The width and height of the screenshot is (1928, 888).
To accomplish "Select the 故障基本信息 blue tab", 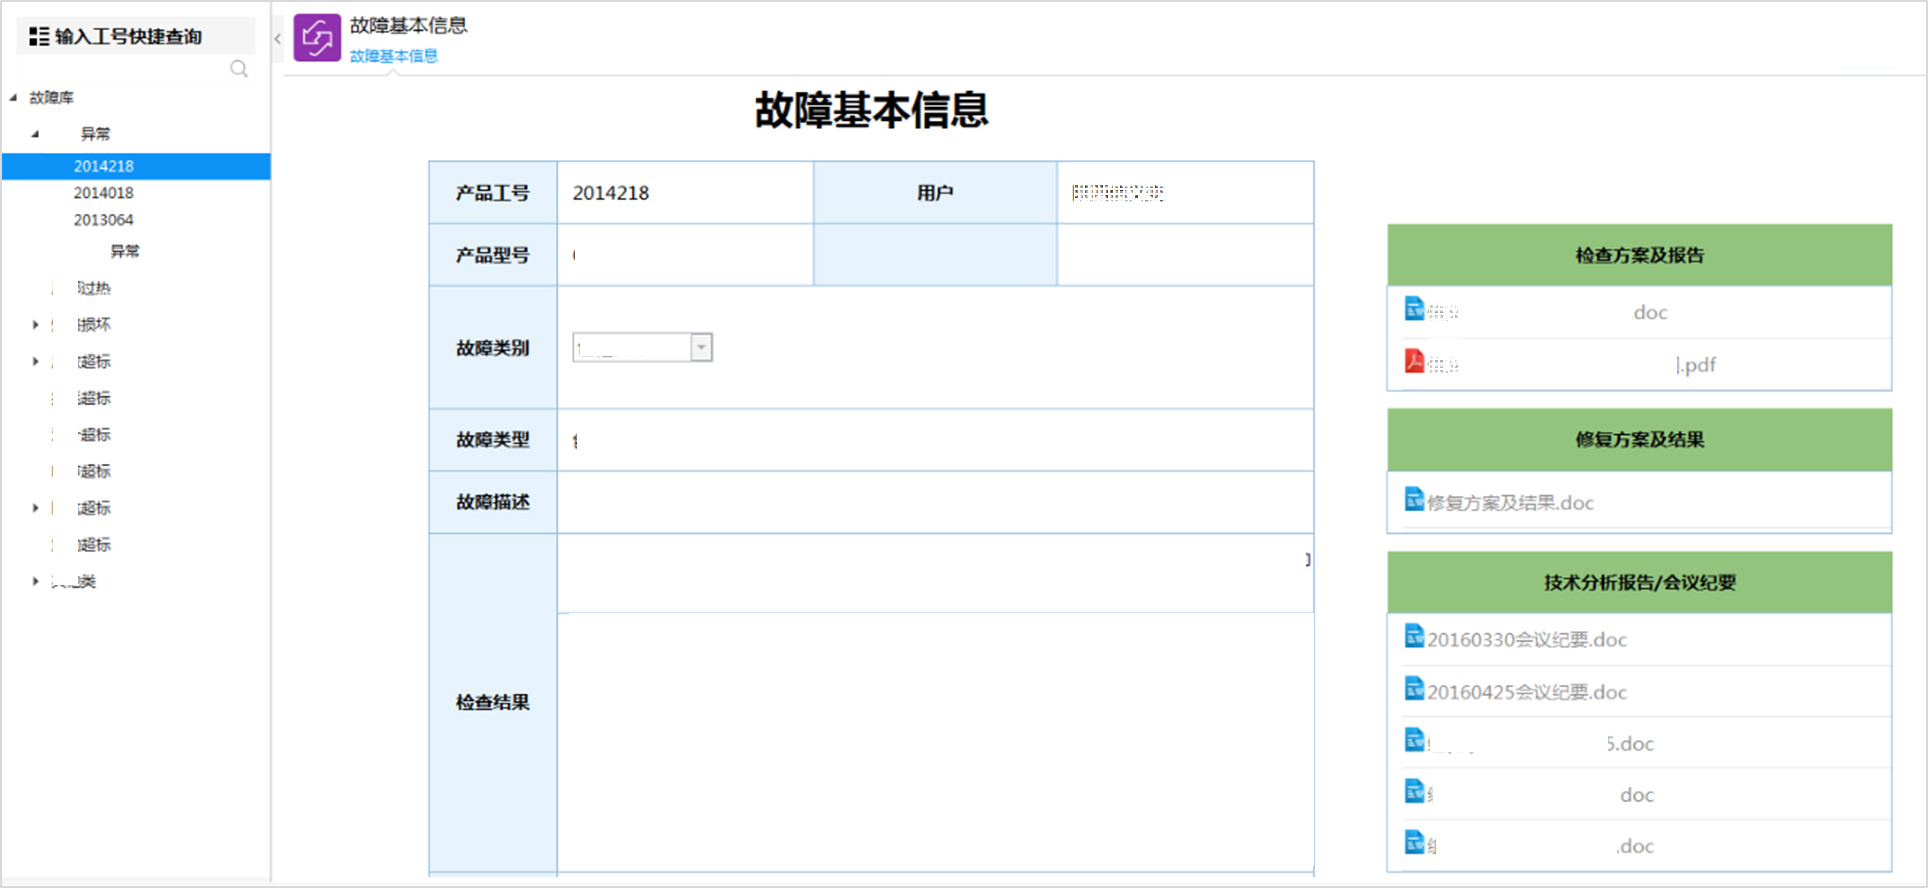I will (393, 56).
